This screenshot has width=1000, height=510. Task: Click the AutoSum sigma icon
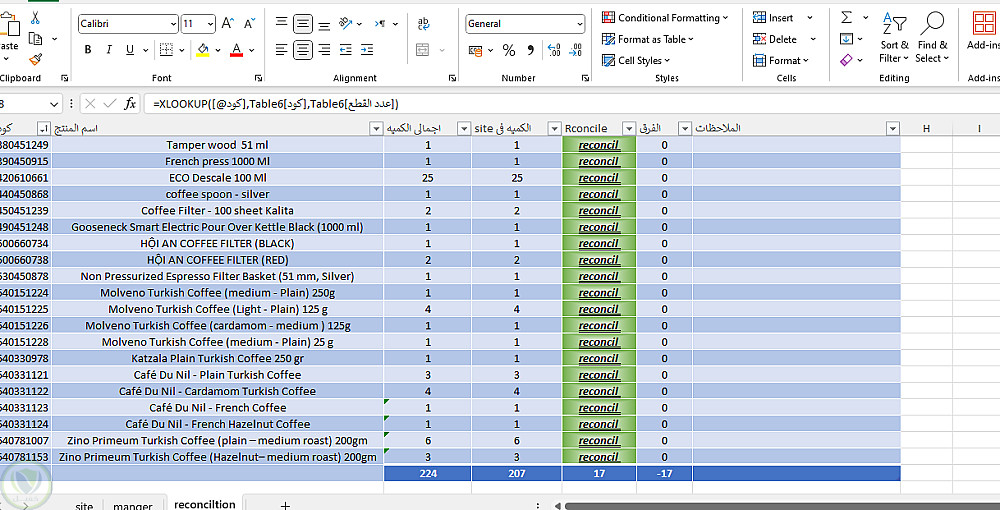[846, 17]
